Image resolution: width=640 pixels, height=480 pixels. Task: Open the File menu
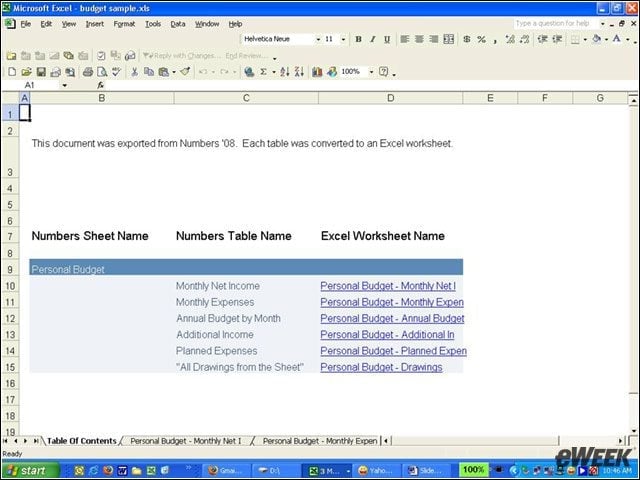pyautogui.click(x=25, y=24)
